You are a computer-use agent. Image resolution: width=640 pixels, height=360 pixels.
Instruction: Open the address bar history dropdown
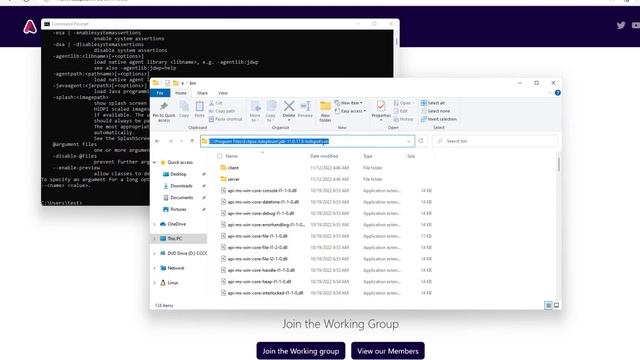tap(409, 141)
